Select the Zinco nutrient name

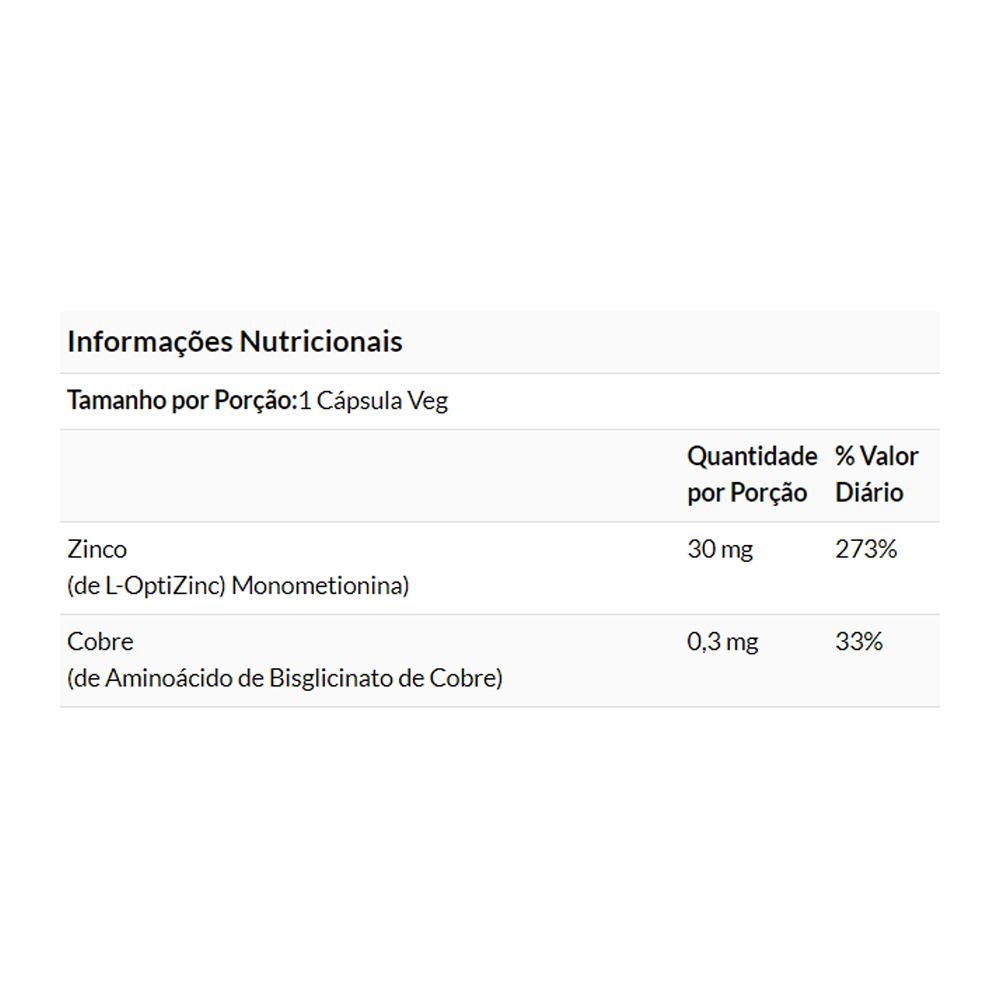[97, 549]
